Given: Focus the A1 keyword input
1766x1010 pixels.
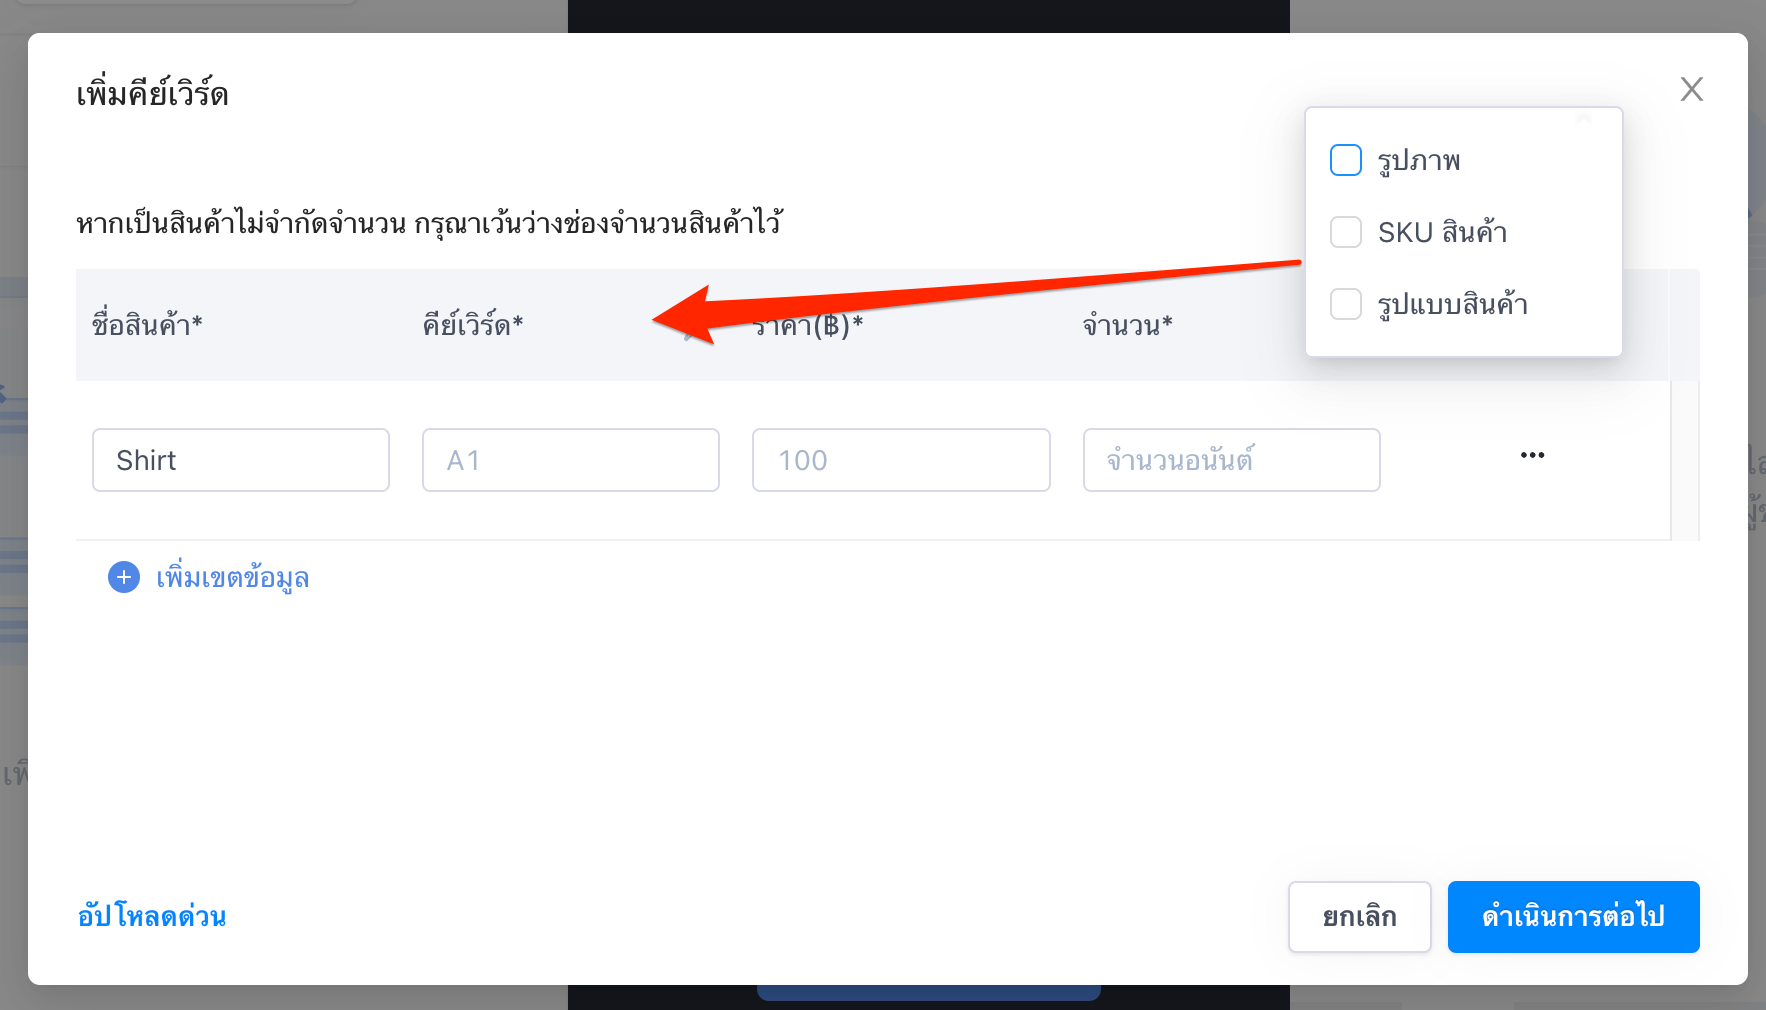Looking at the screenshot, I should [x=571, y=460].
